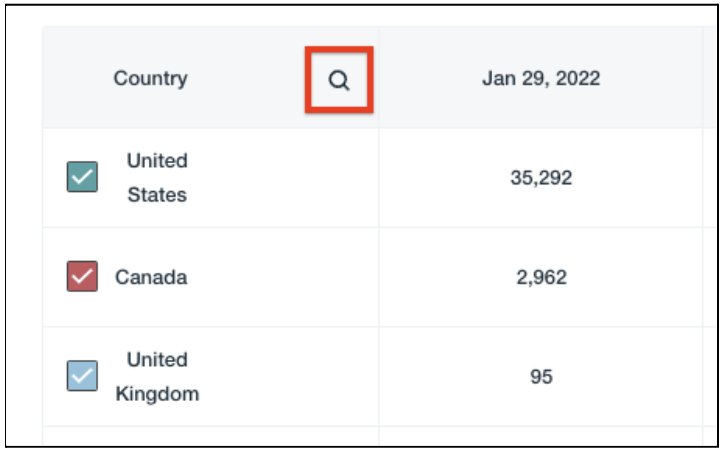Image resolution: width=726 pixels, height=454 pixels.
Task: Click the red Canada color swatch
Action: point(82,276)
